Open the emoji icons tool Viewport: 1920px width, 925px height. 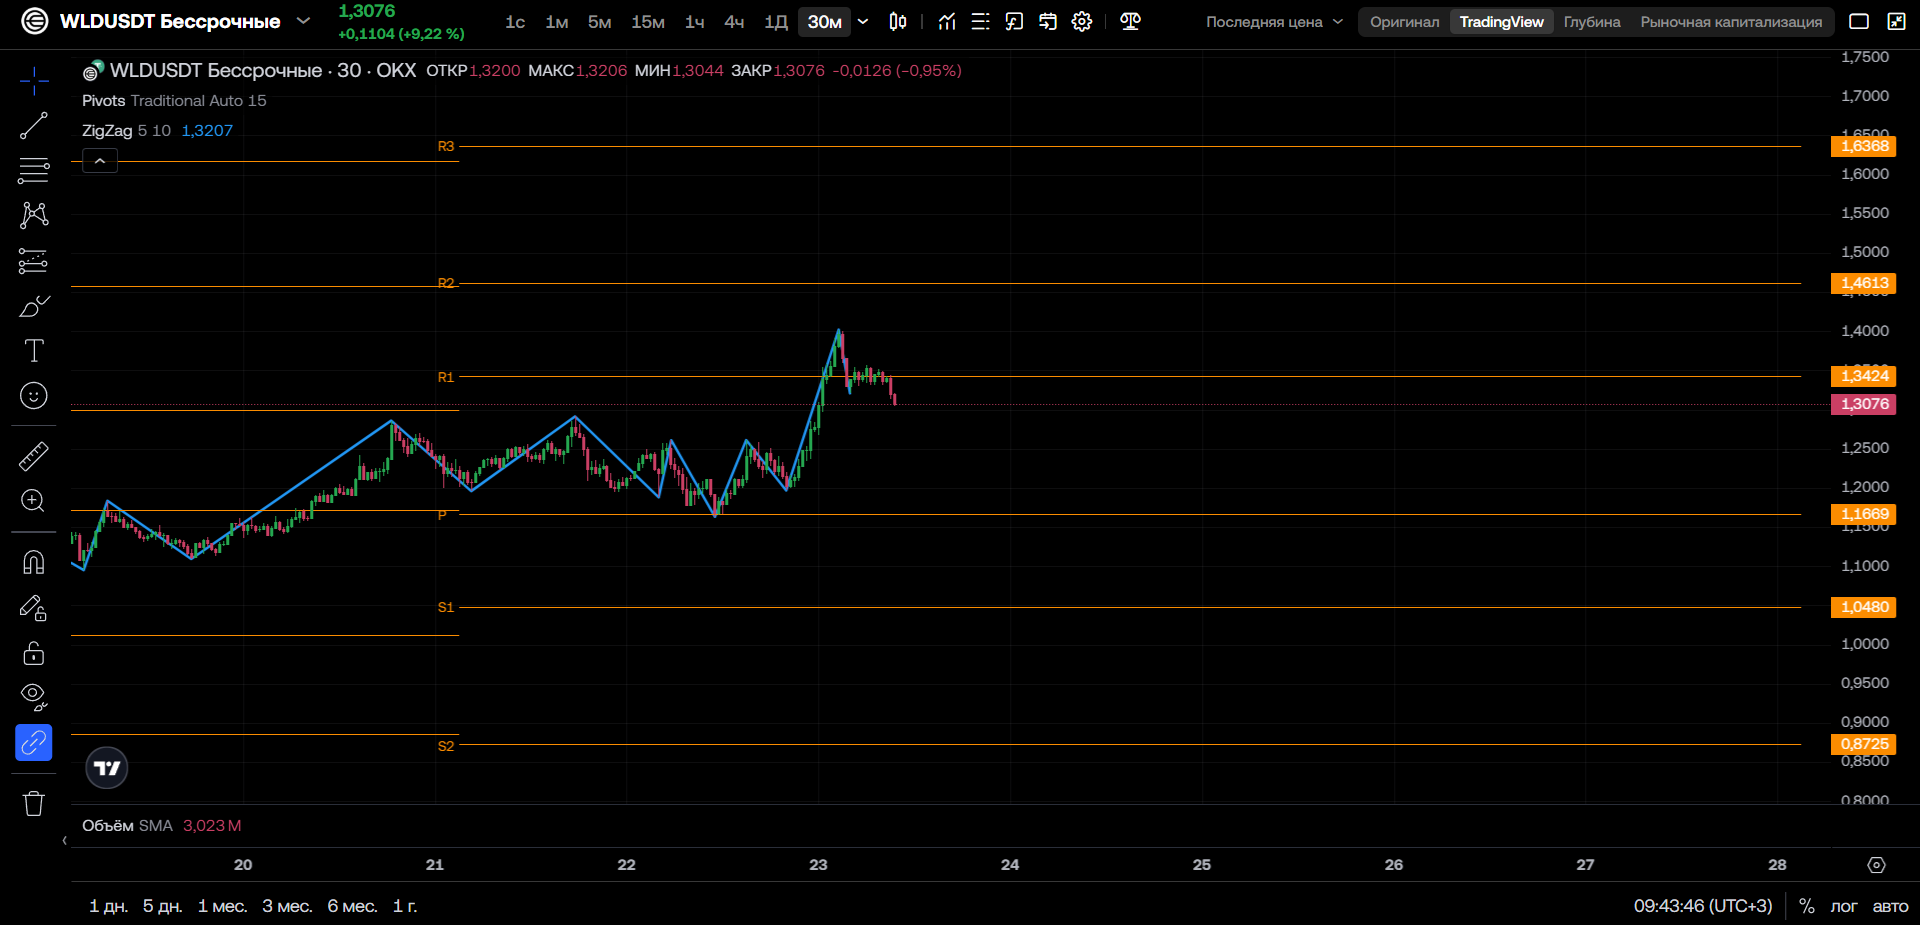tap(34, 396)
